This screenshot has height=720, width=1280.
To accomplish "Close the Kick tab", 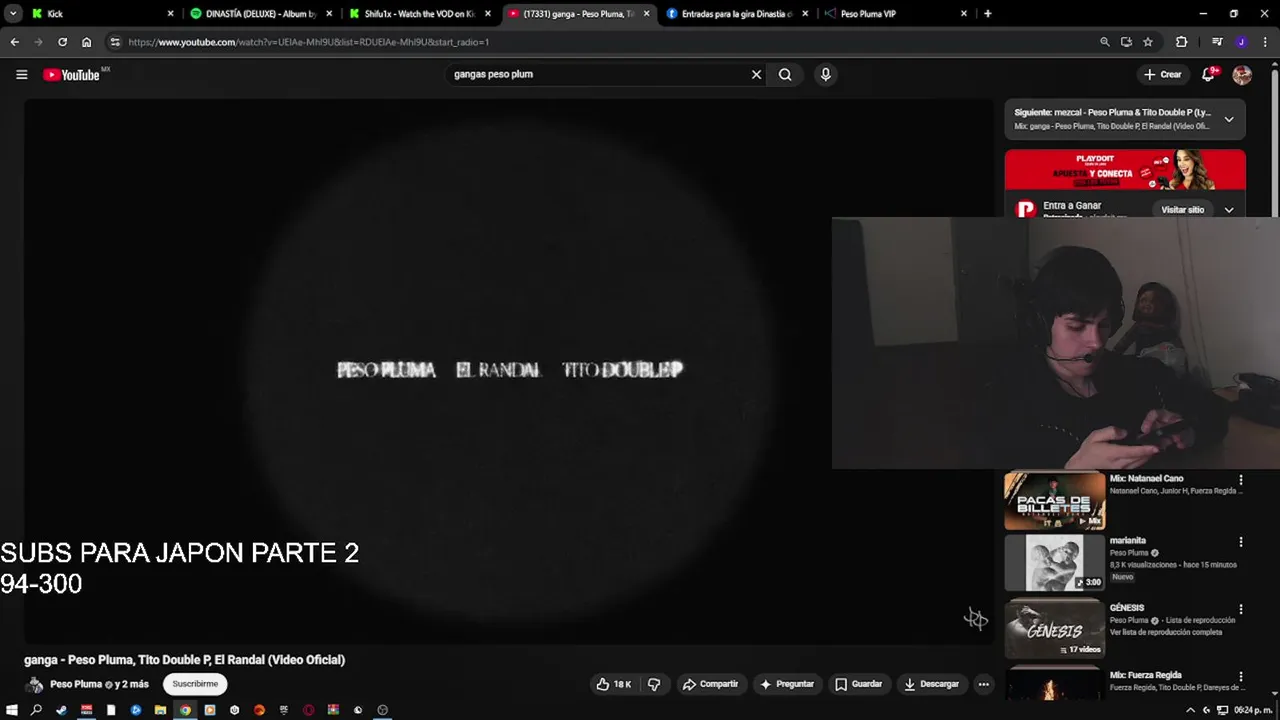I will [170, 14].
